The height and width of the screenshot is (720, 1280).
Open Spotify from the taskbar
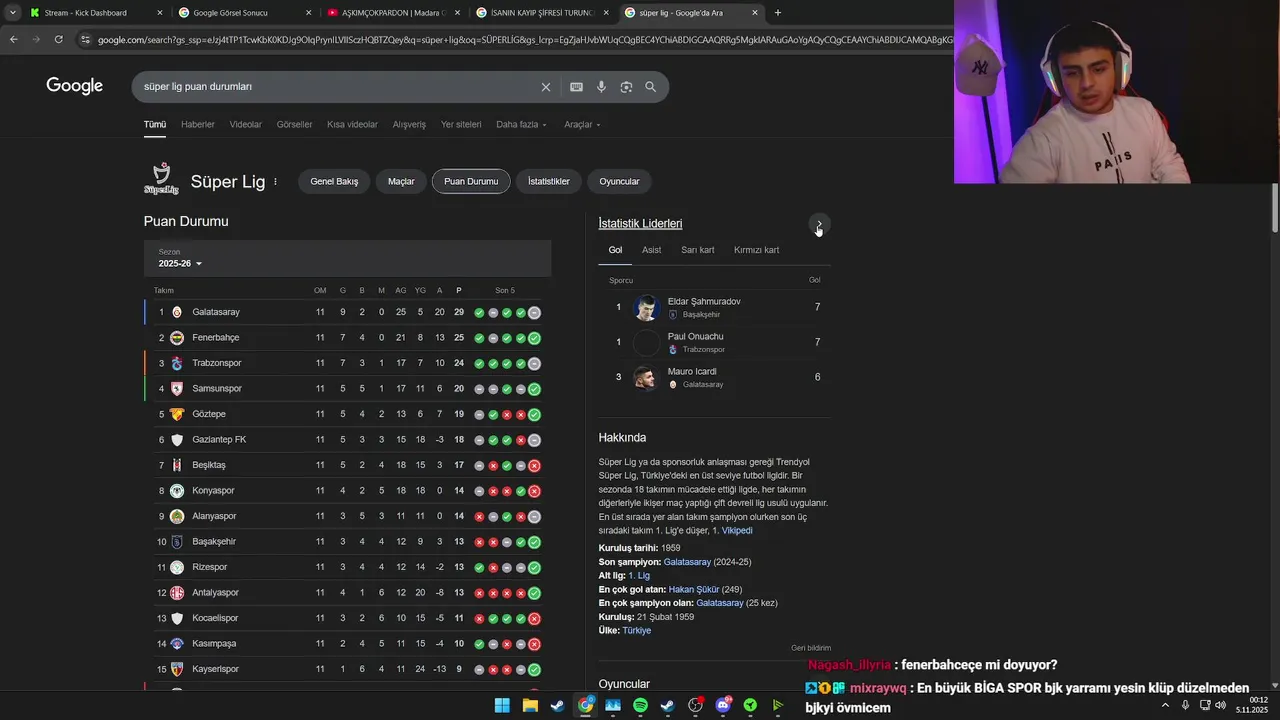point(640,705)
